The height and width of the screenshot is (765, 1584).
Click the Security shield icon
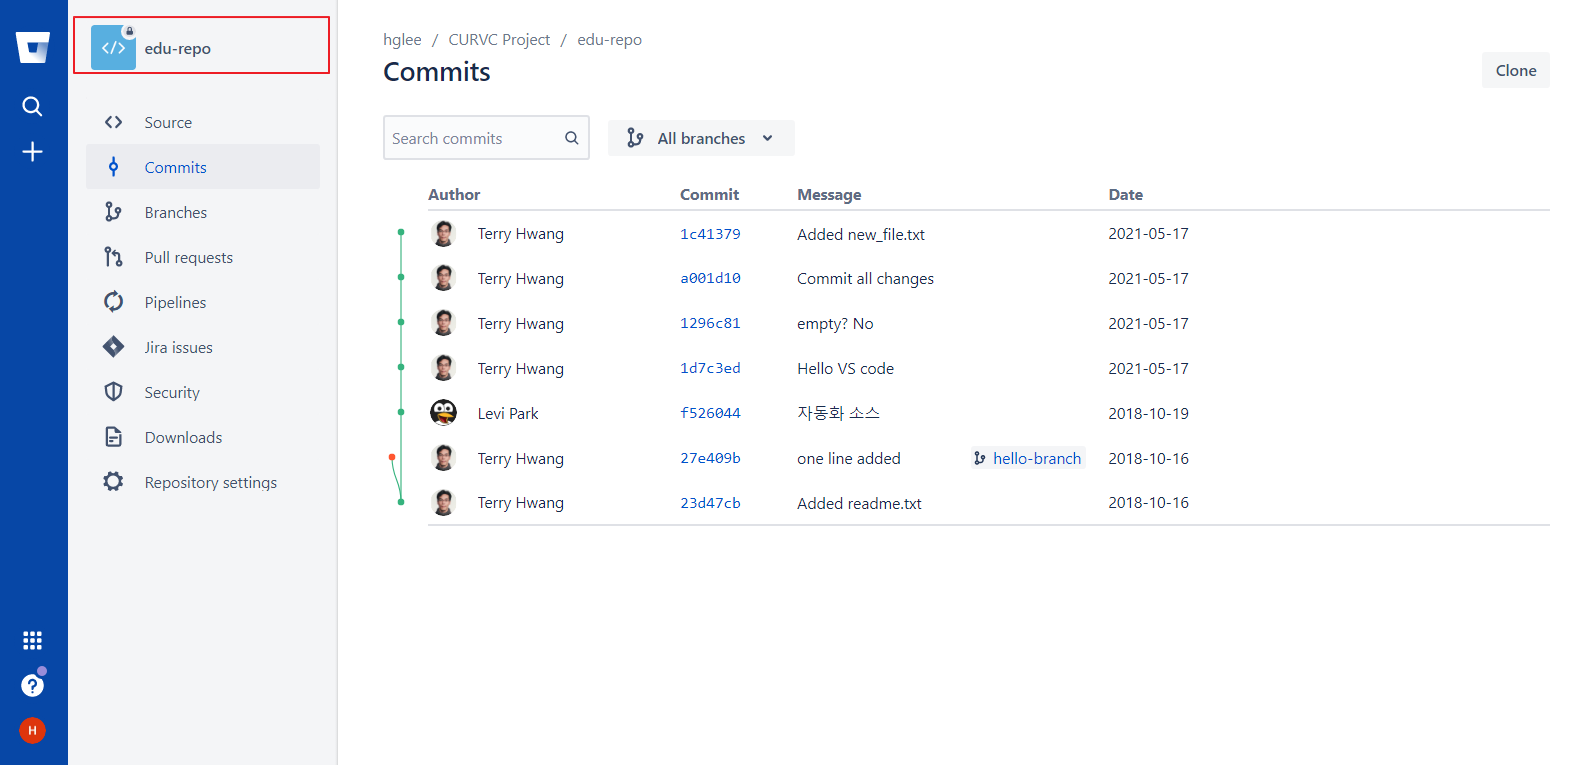pyautogui.click(x=113, y=392)
